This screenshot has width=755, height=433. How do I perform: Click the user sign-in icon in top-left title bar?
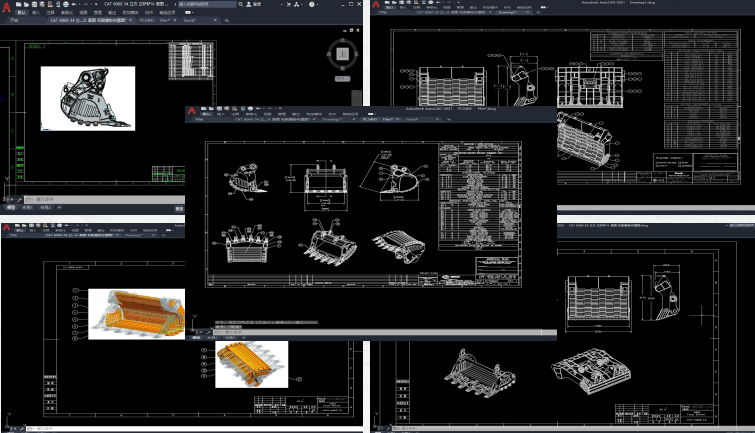(248, 4)
